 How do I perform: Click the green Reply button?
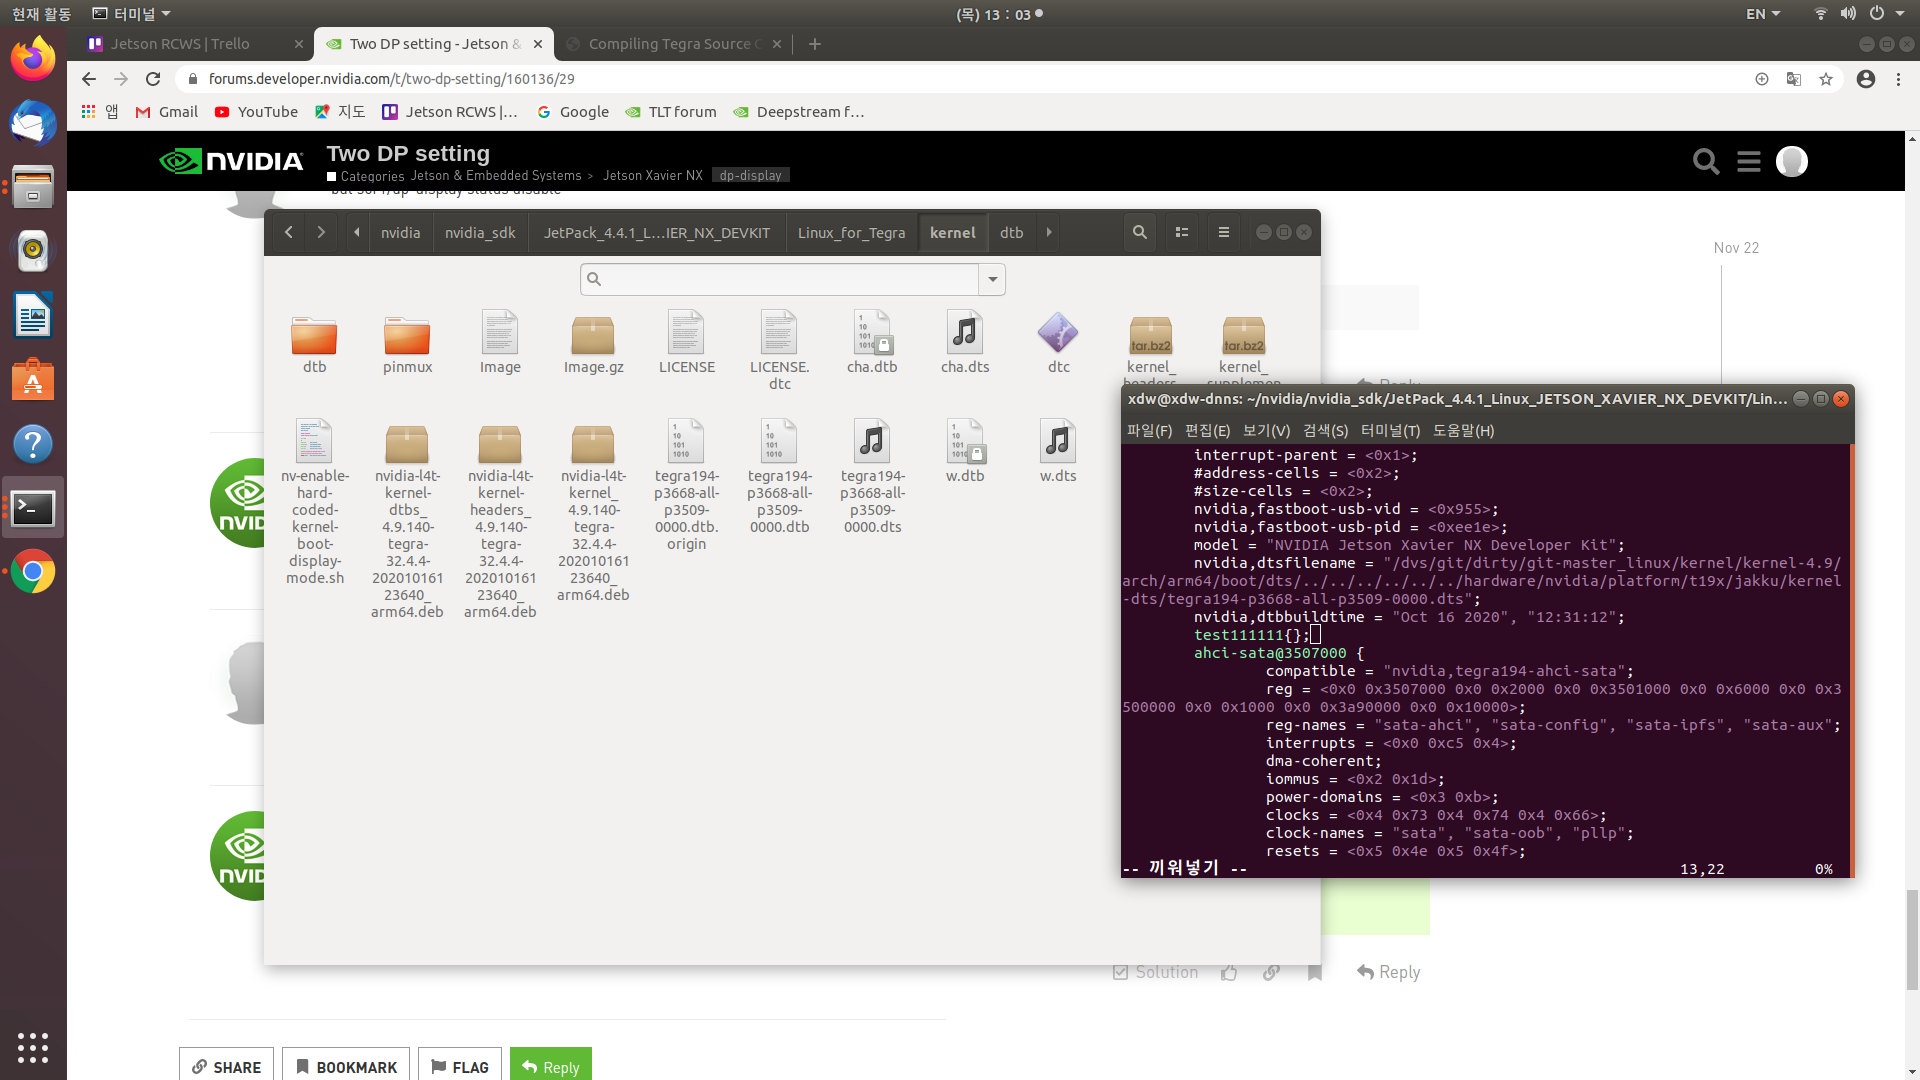point(551,1066)
